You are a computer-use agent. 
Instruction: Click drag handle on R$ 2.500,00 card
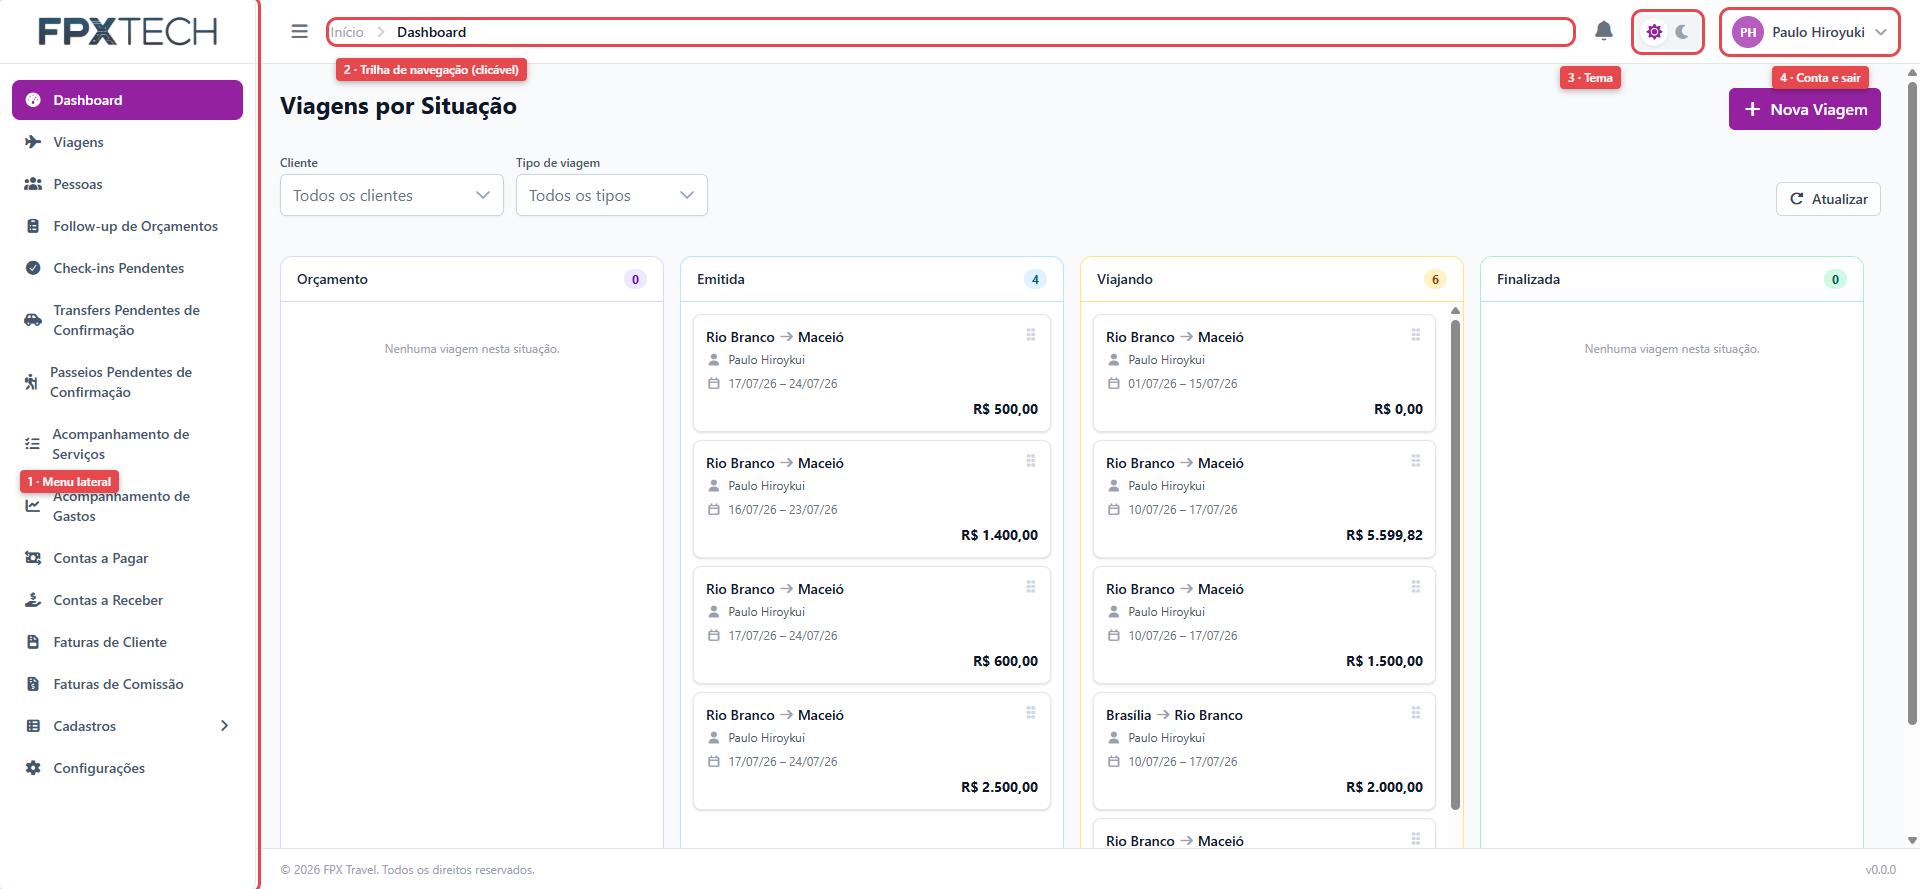pos(1031,713)
